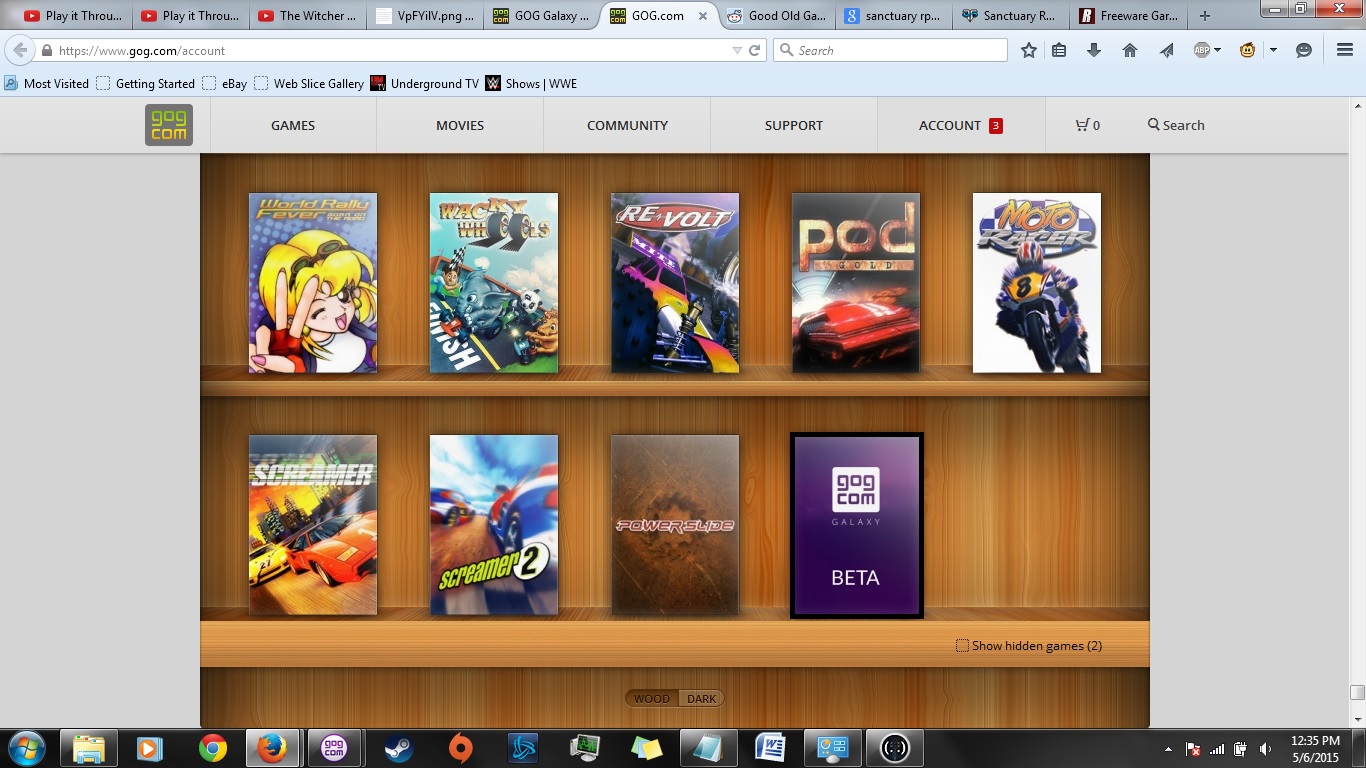Click the paper plane share icon
The width and height of the screenshot is (1366, 768).
[x=1166, y=50]
